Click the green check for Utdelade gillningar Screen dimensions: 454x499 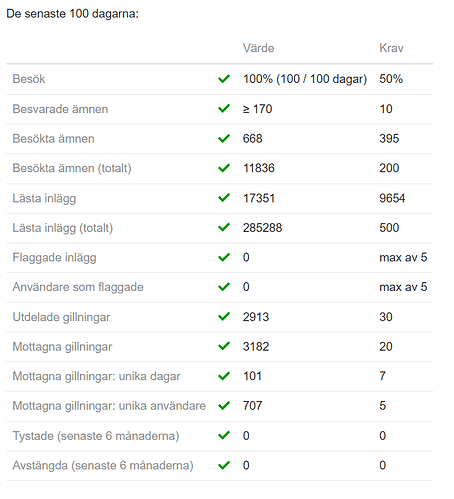pos(224,317)
